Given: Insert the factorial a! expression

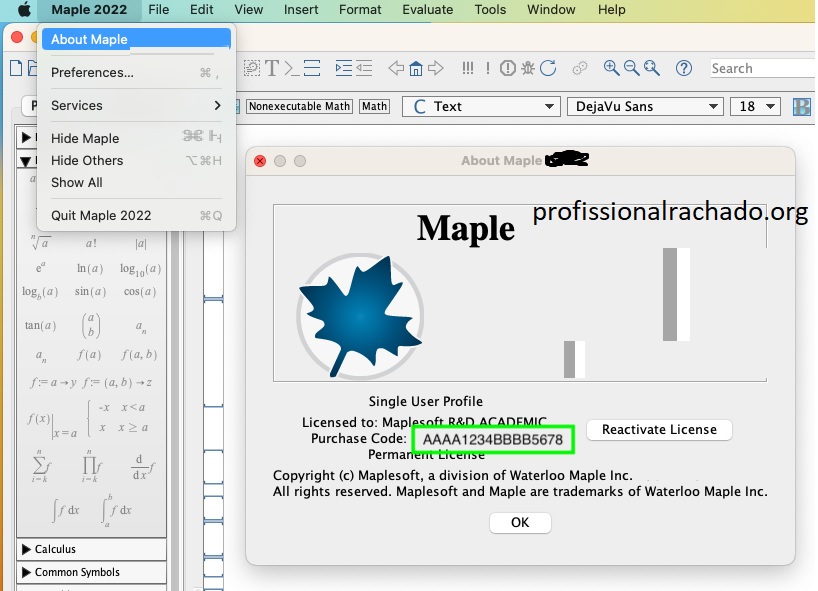Looking at the screenshot, I should (x=91, y=244).
